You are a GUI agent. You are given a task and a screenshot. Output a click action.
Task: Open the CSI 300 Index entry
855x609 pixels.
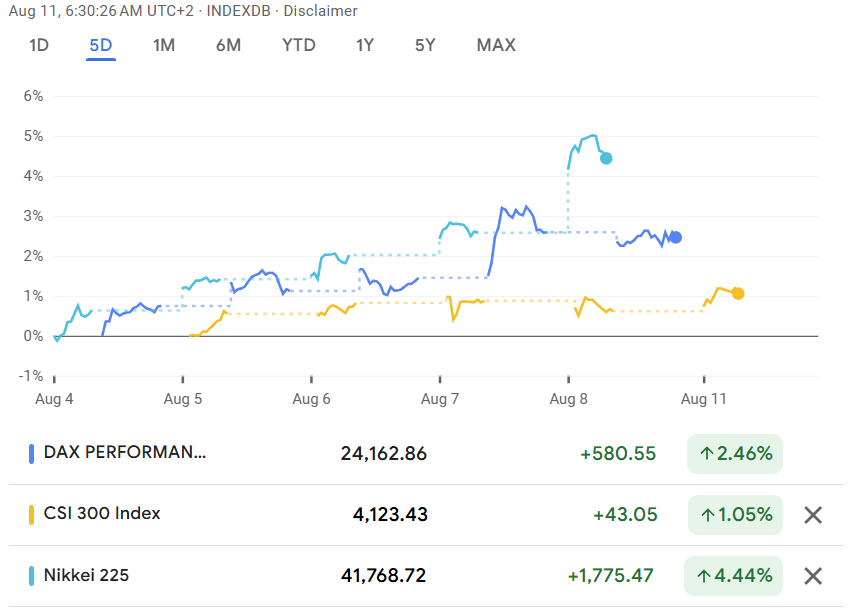(x=102, y=514)
